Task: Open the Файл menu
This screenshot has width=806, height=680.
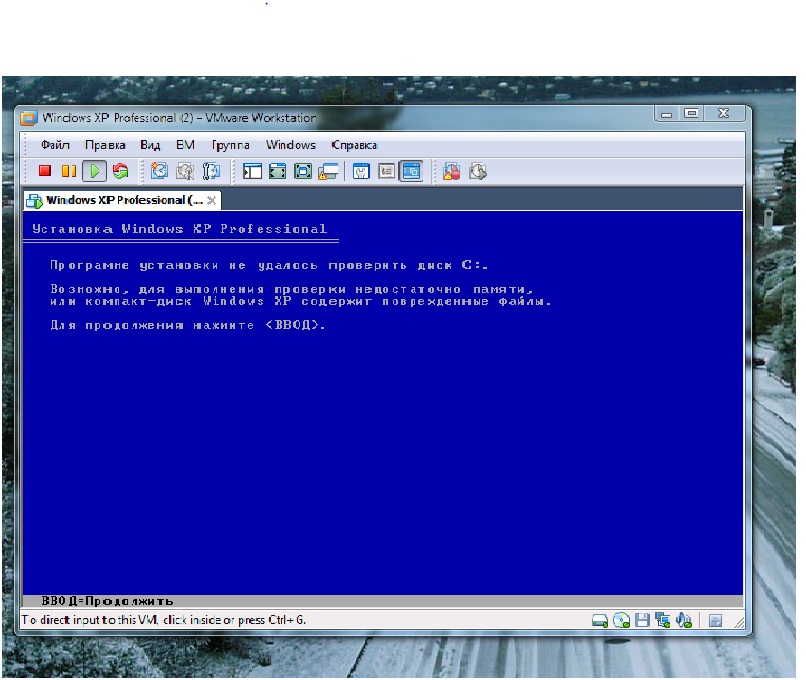Action: 55,145
